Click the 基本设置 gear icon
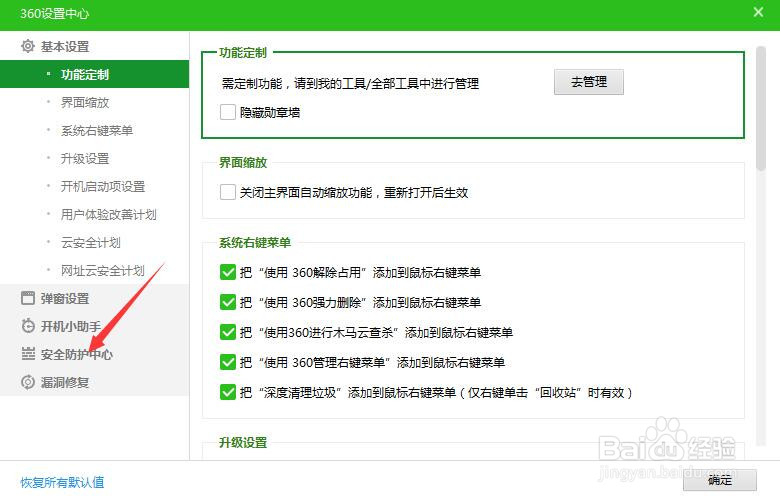This screenshot has width=780, height=500. point(28,46)
